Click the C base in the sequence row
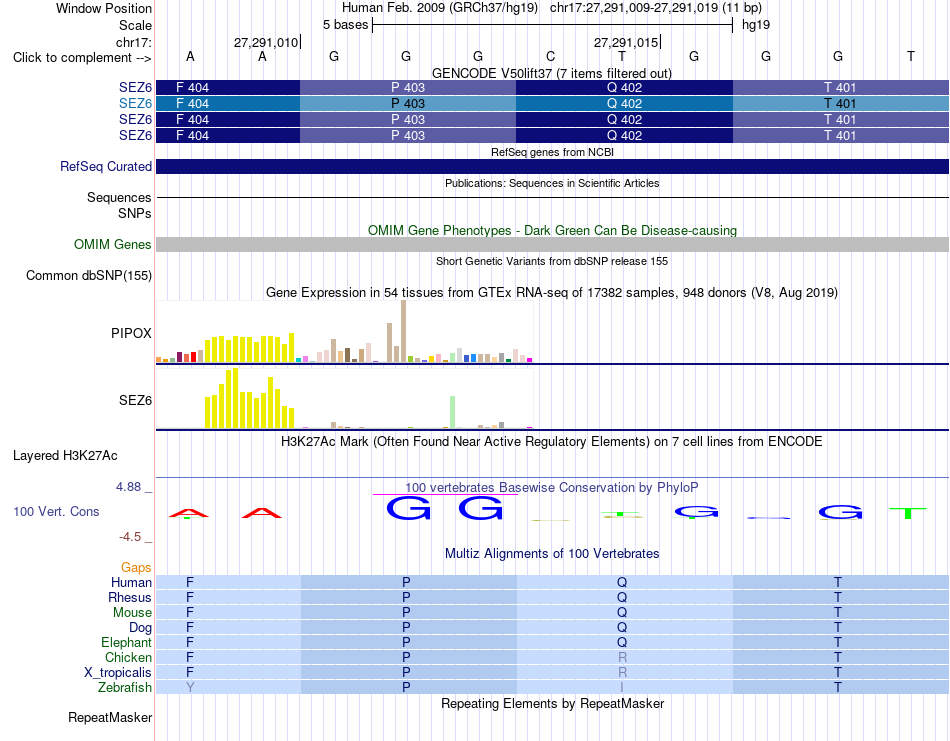 click(x=550, y=56)
